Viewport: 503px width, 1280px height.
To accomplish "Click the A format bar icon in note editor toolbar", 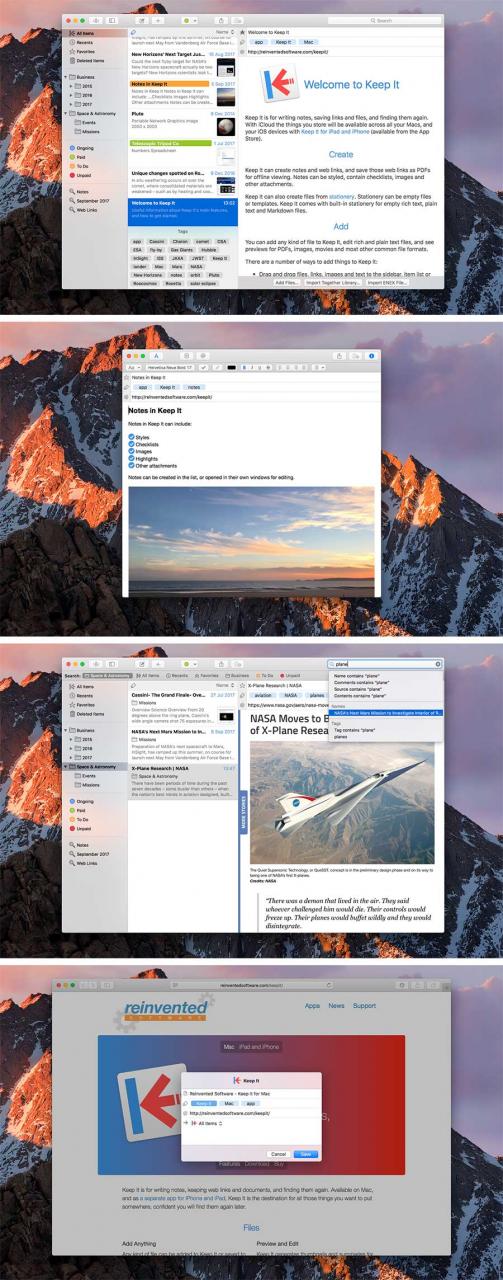I will click(157, 356).
